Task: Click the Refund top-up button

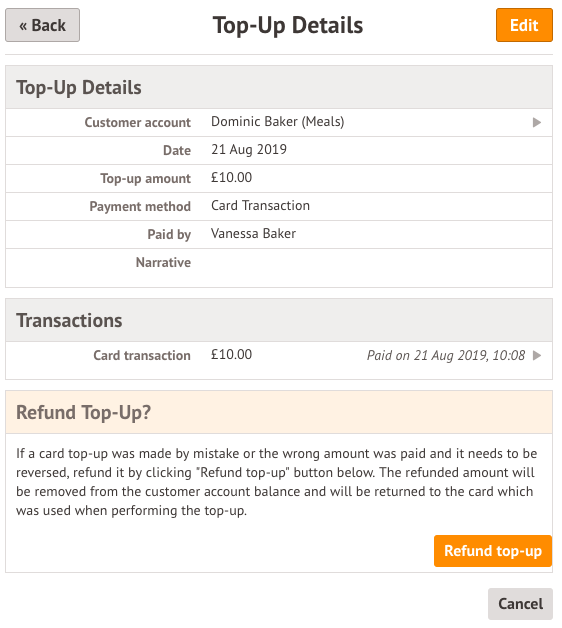Action: tap(493, 551)
